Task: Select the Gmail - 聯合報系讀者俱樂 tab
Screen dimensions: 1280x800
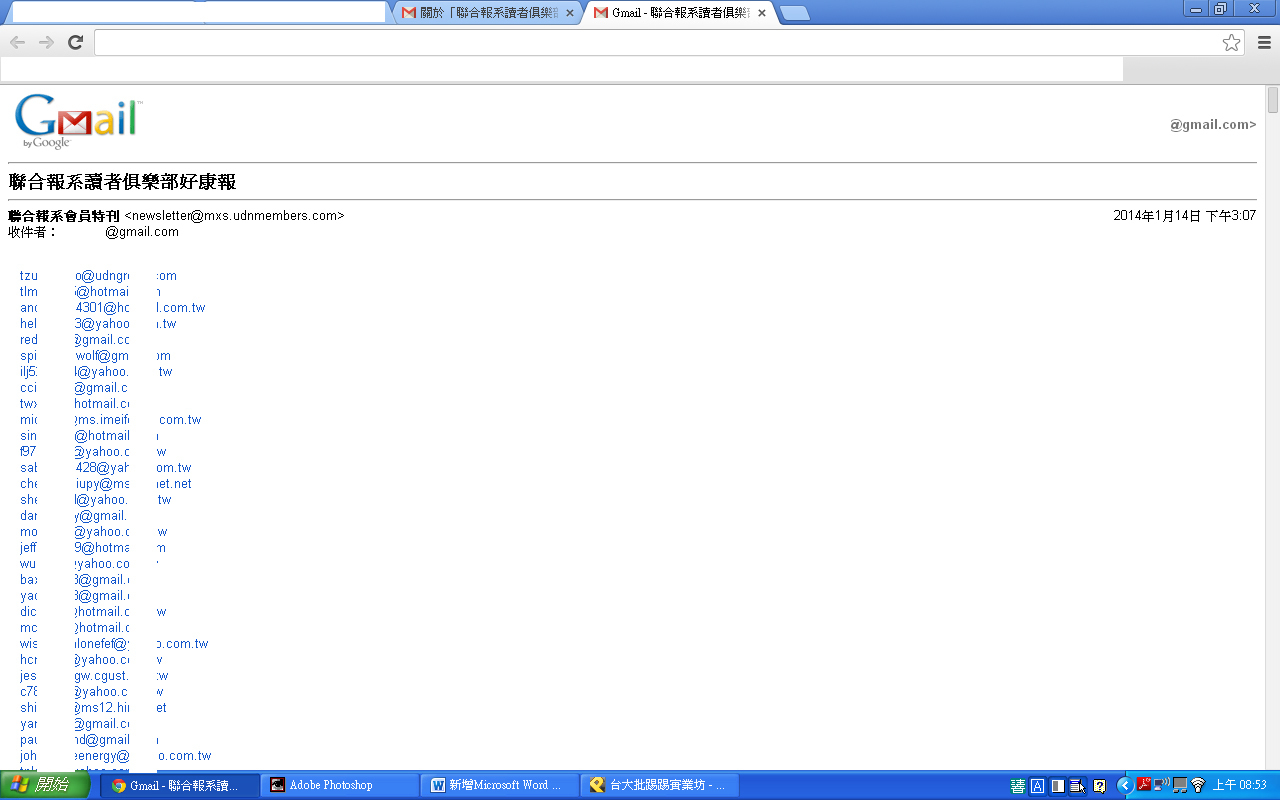Action: [x=679, y=13]
